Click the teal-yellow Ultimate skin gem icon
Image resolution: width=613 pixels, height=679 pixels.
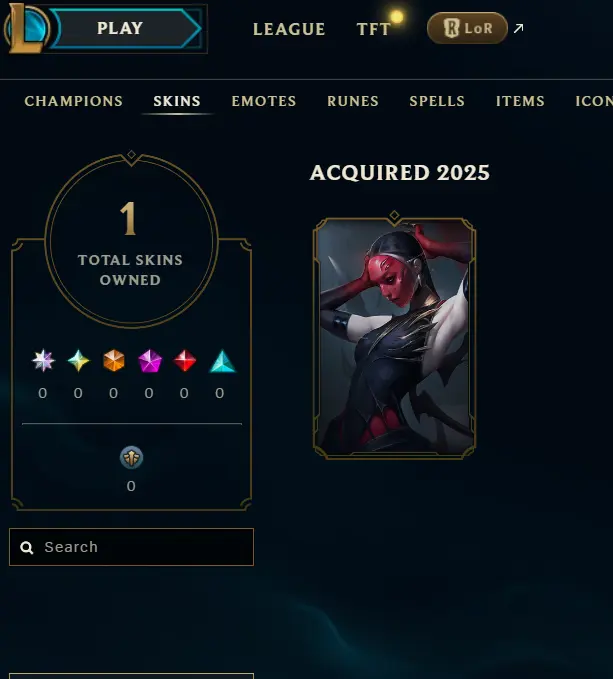click(79, 360)
